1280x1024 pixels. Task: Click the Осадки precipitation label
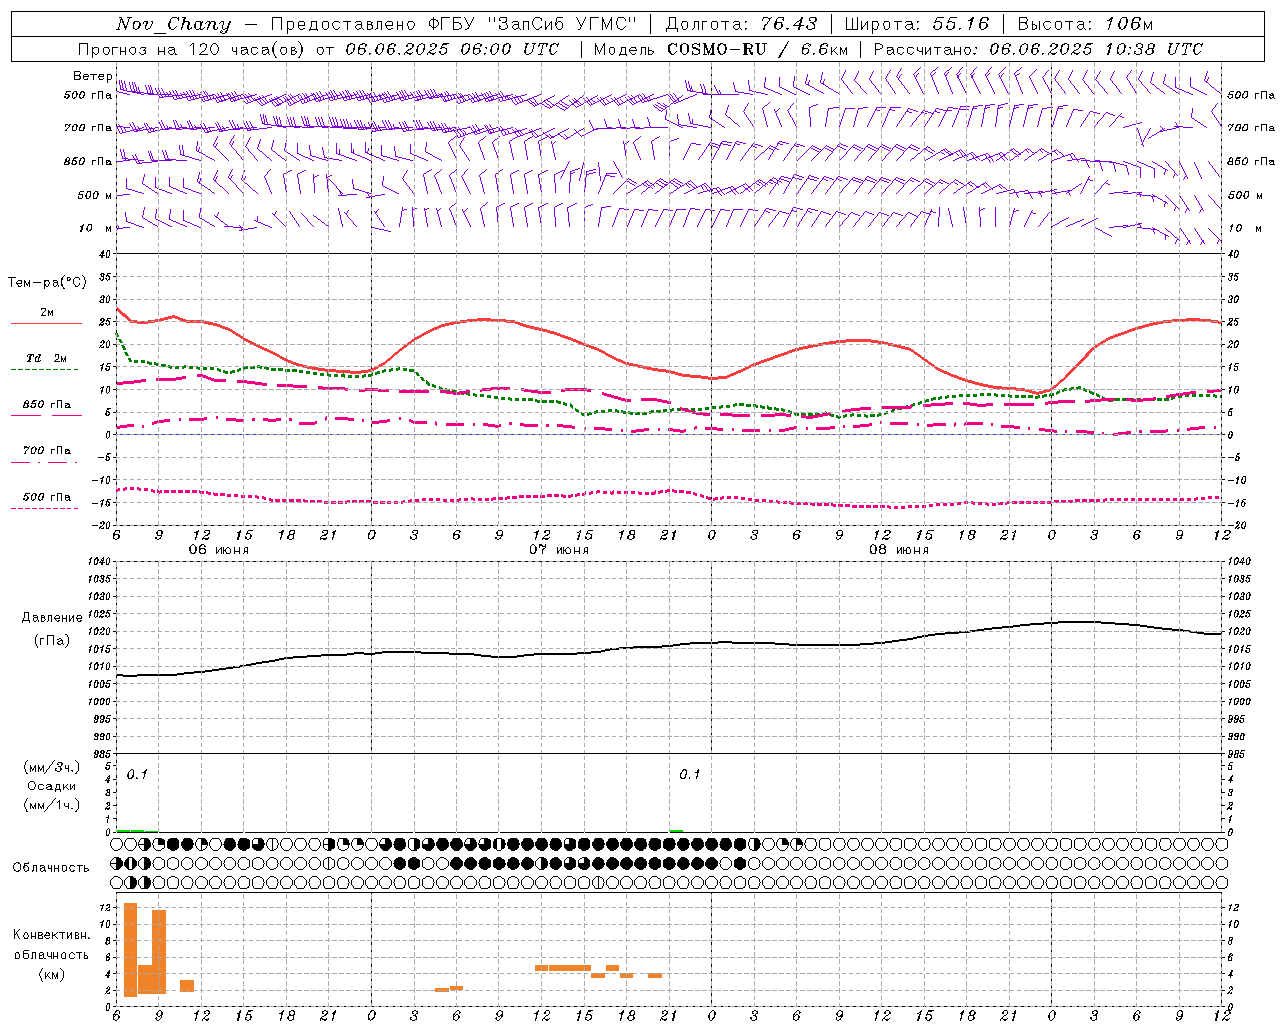pyautogui.click(x=52, y=786)
